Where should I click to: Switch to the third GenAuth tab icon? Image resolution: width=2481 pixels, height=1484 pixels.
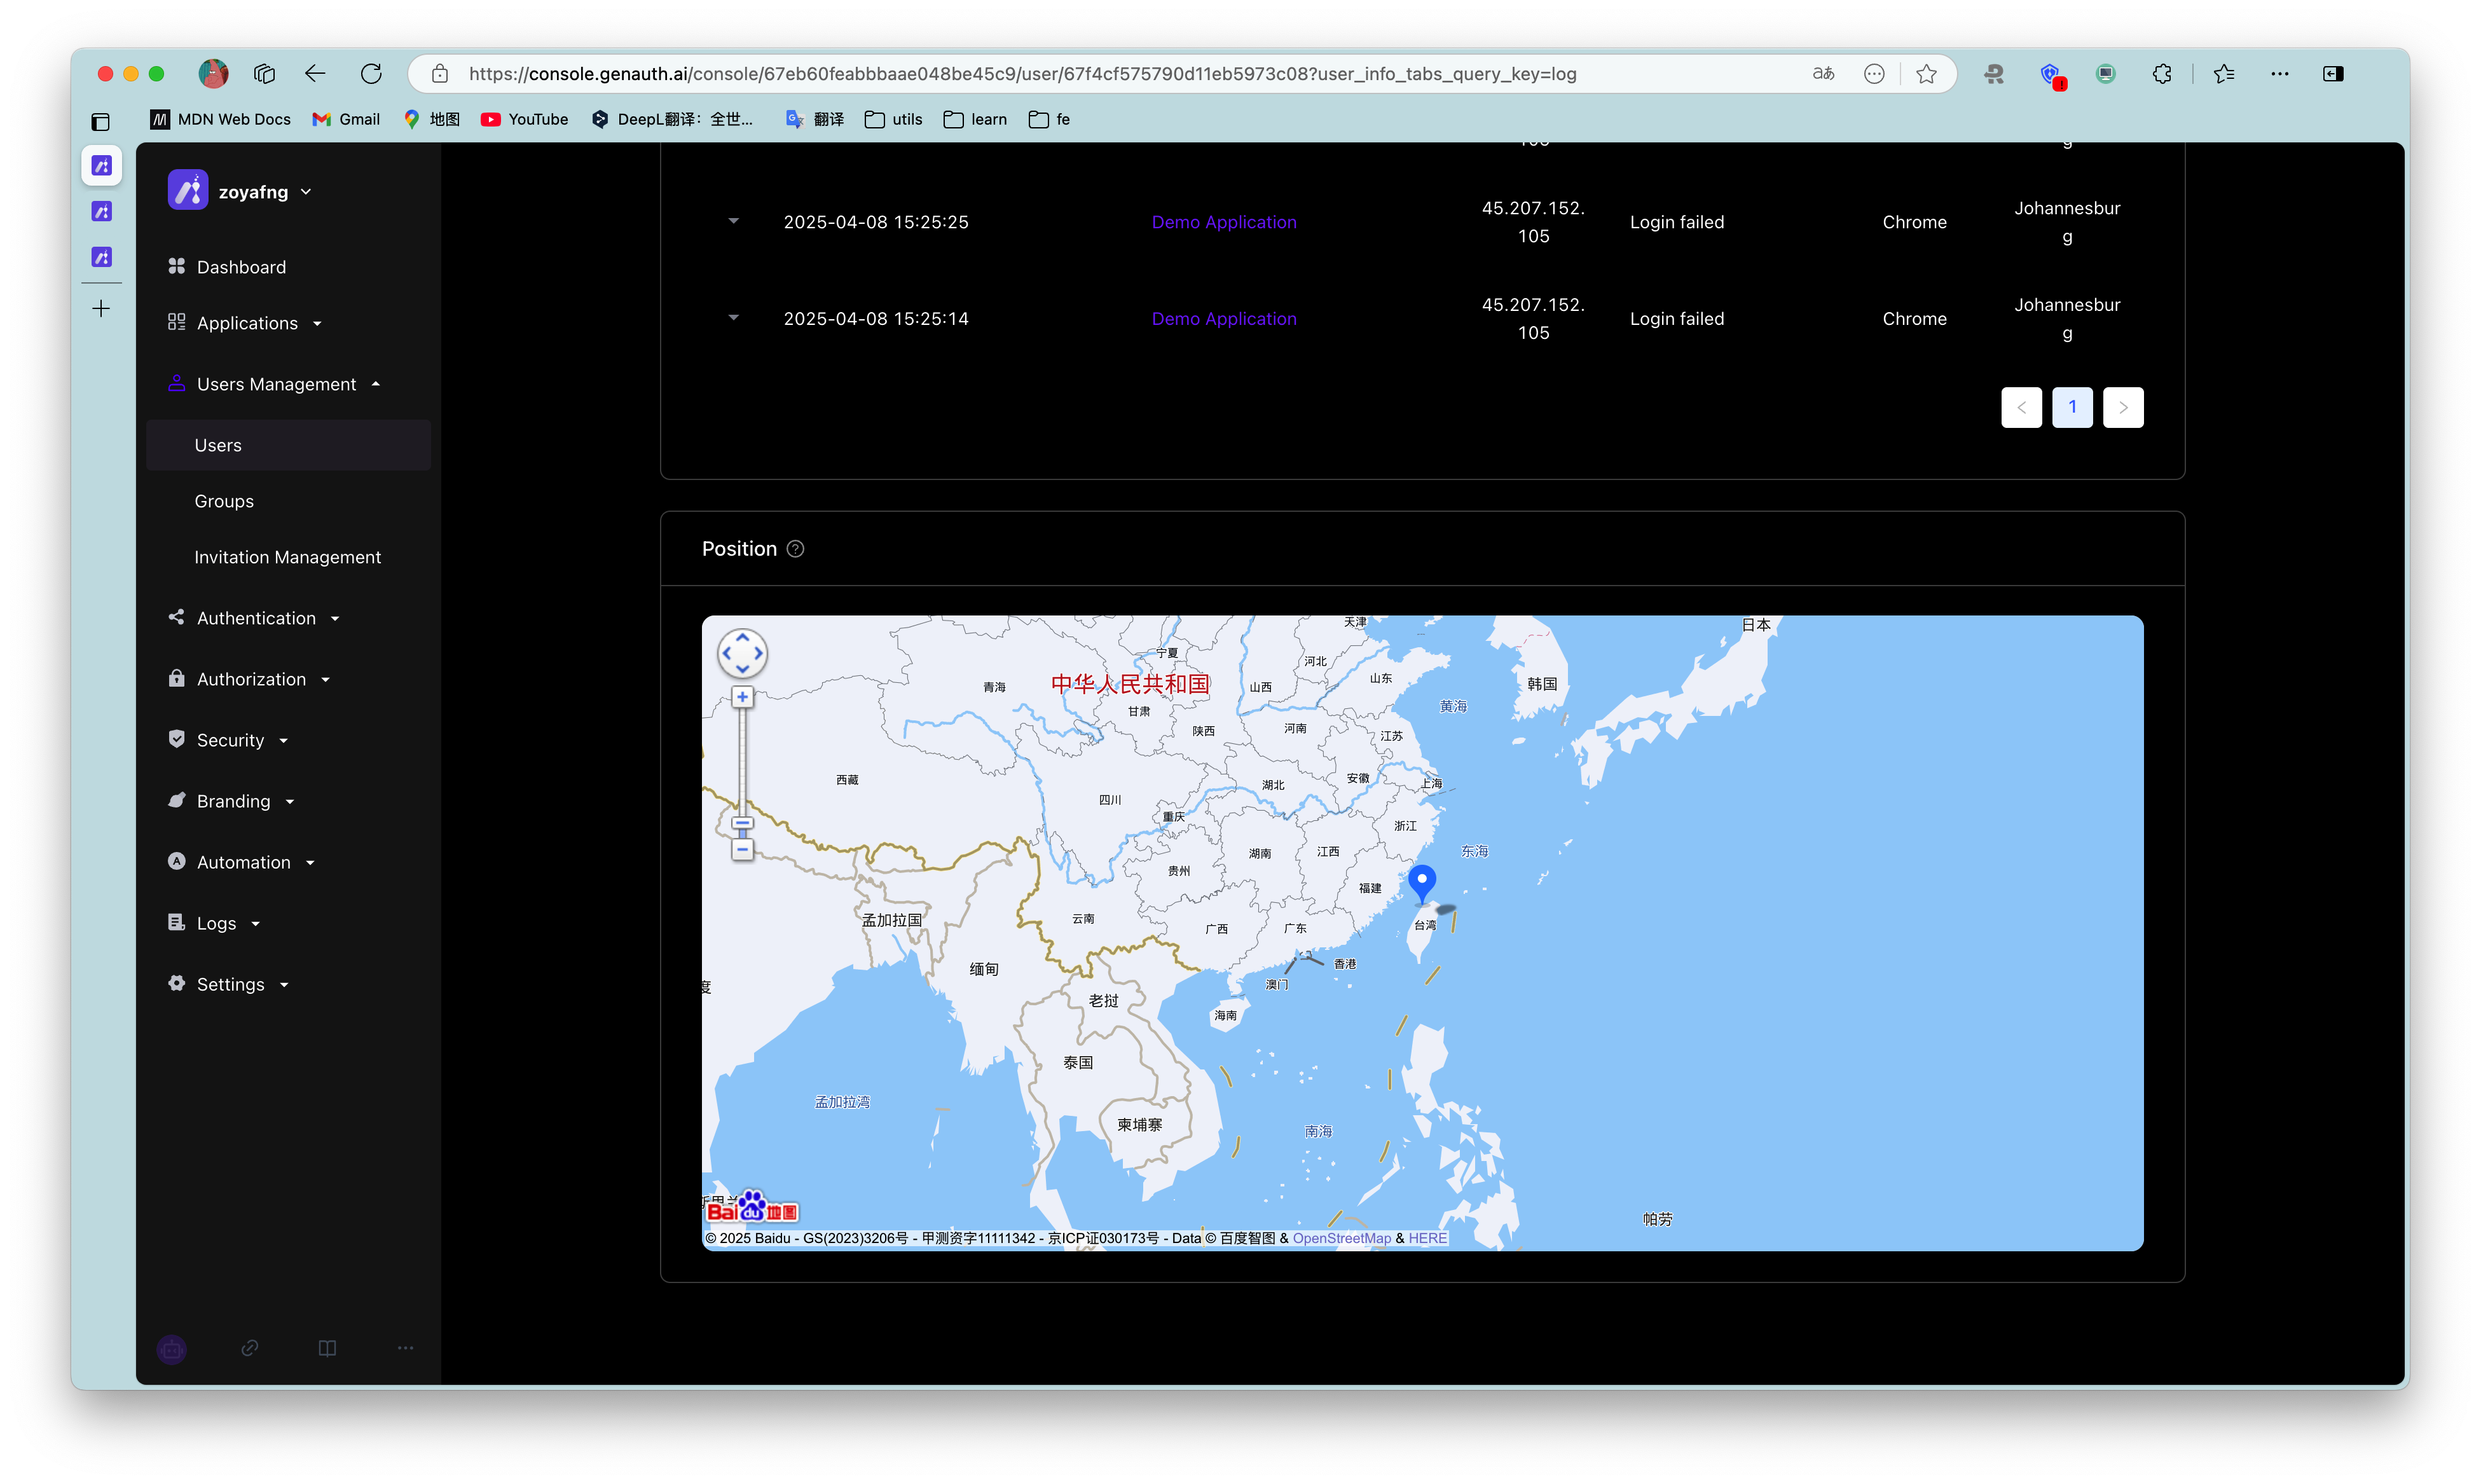101,257
